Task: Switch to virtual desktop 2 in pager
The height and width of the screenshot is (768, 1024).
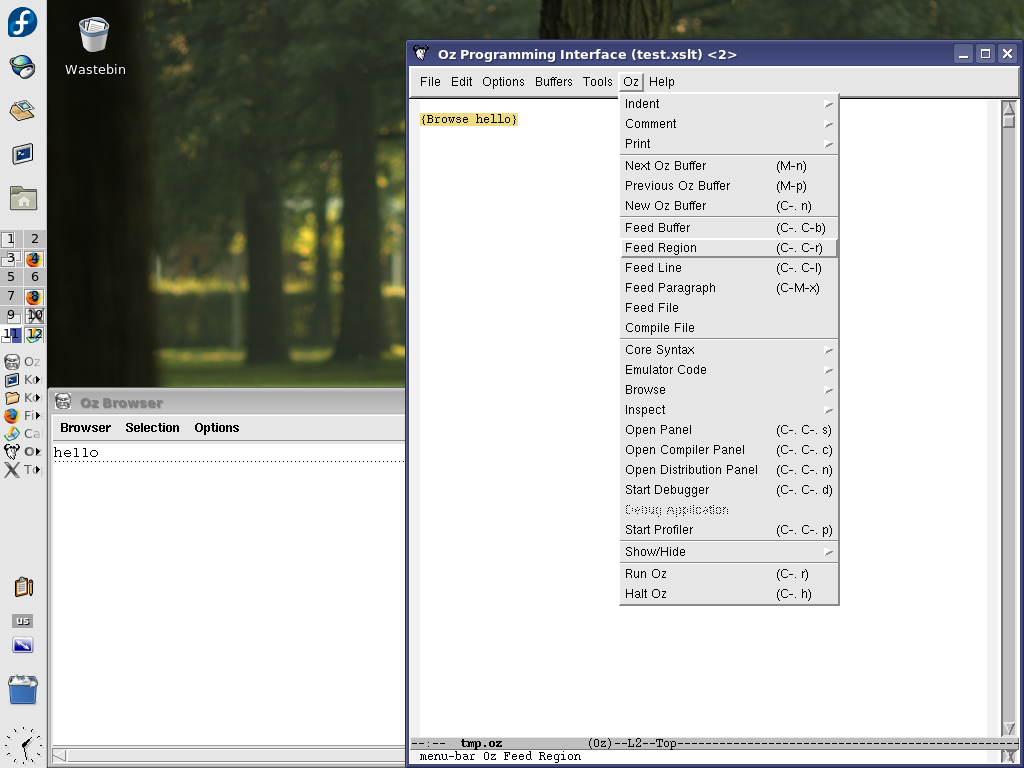Action: pyautogui.click(x=34, y=239)
